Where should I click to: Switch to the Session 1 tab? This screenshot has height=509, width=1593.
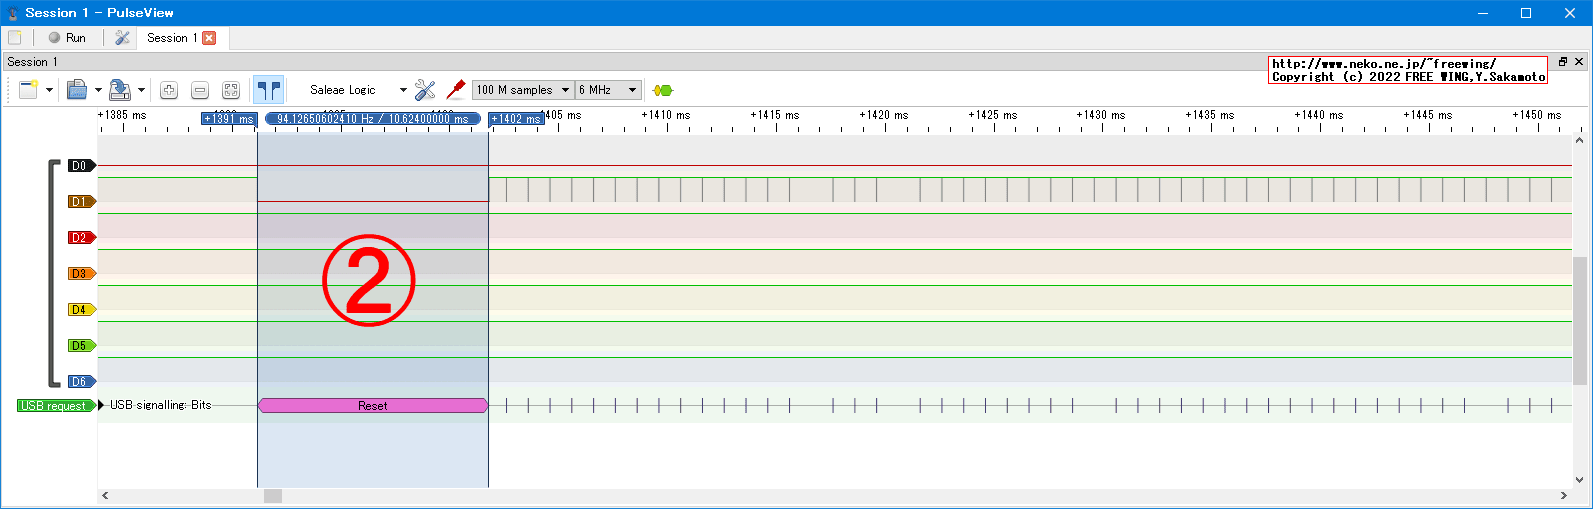pyautogui.click(x=171, y=38)
